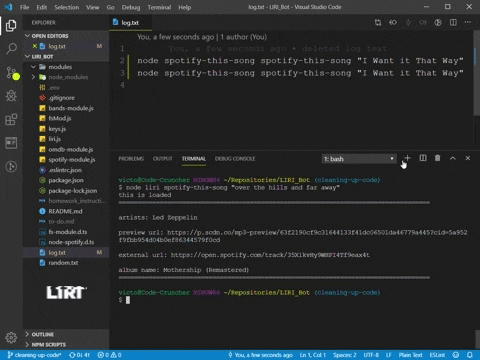Open .eslintrc.json in the explorer
The image size is (480, 360).
click(x=65, y=170)
